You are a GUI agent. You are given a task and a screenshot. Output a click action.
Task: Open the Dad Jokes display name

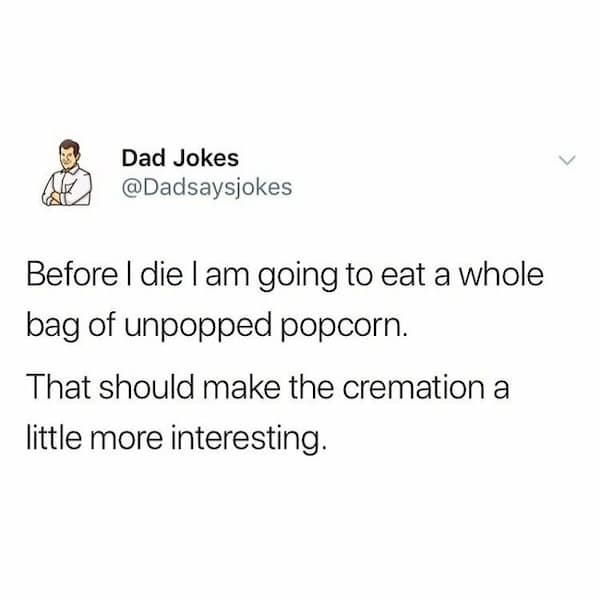pos(180,158)
